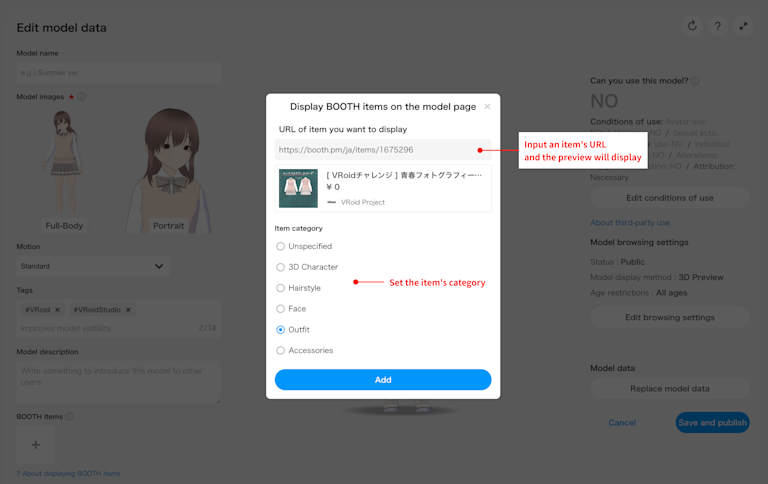Select the 3D Character category

[280, 267]
